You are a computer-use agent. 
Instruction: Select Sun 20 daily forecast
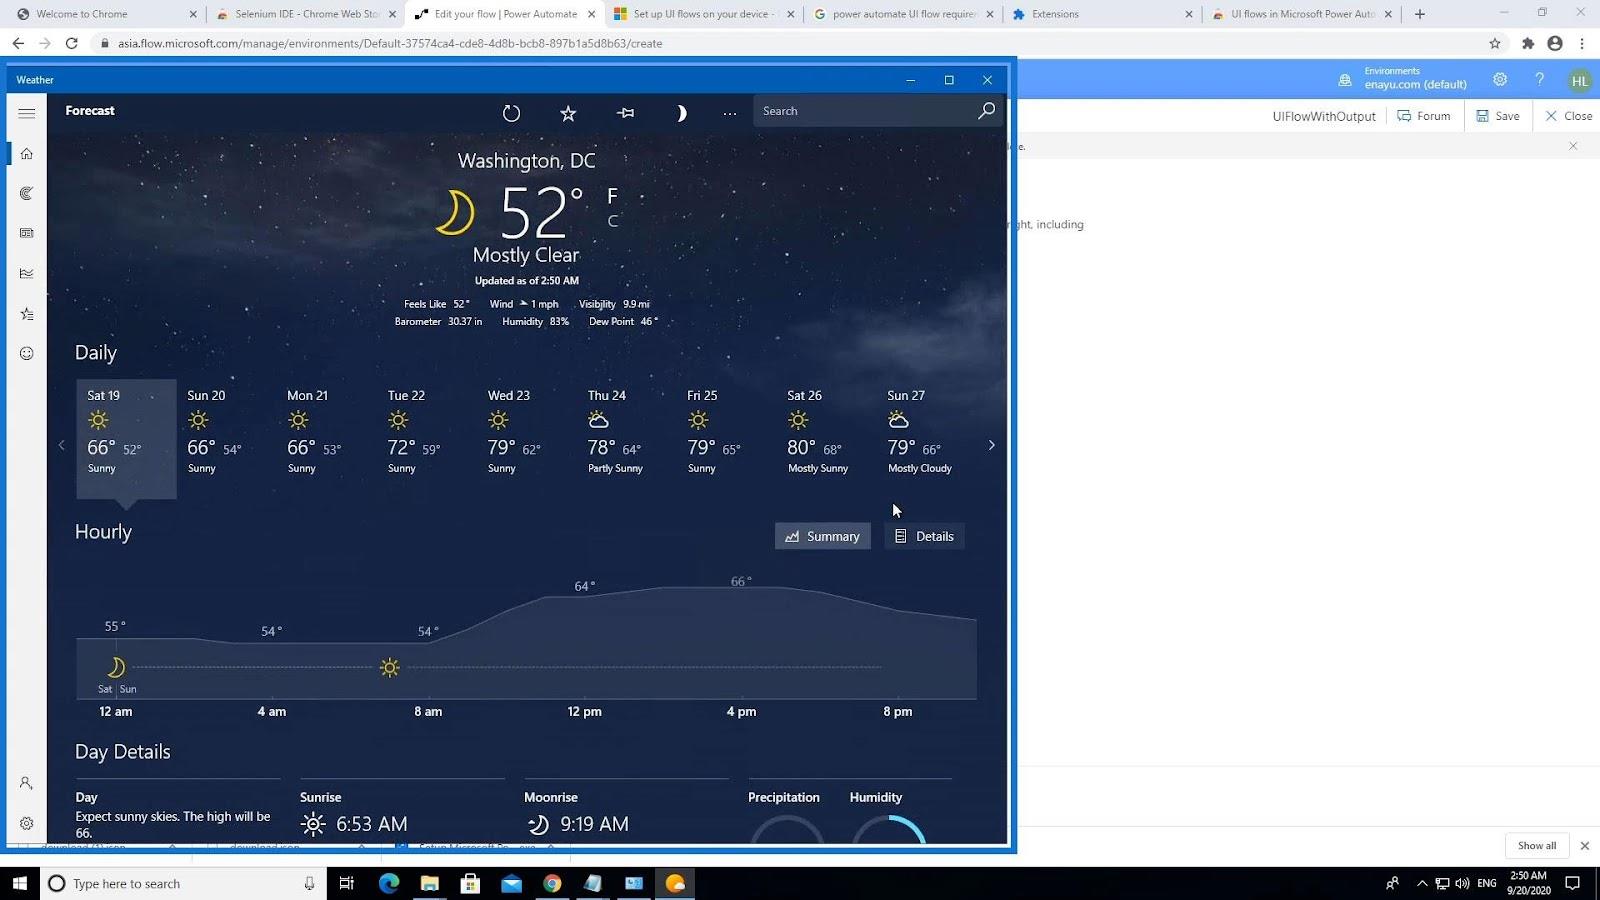[226, 438]
